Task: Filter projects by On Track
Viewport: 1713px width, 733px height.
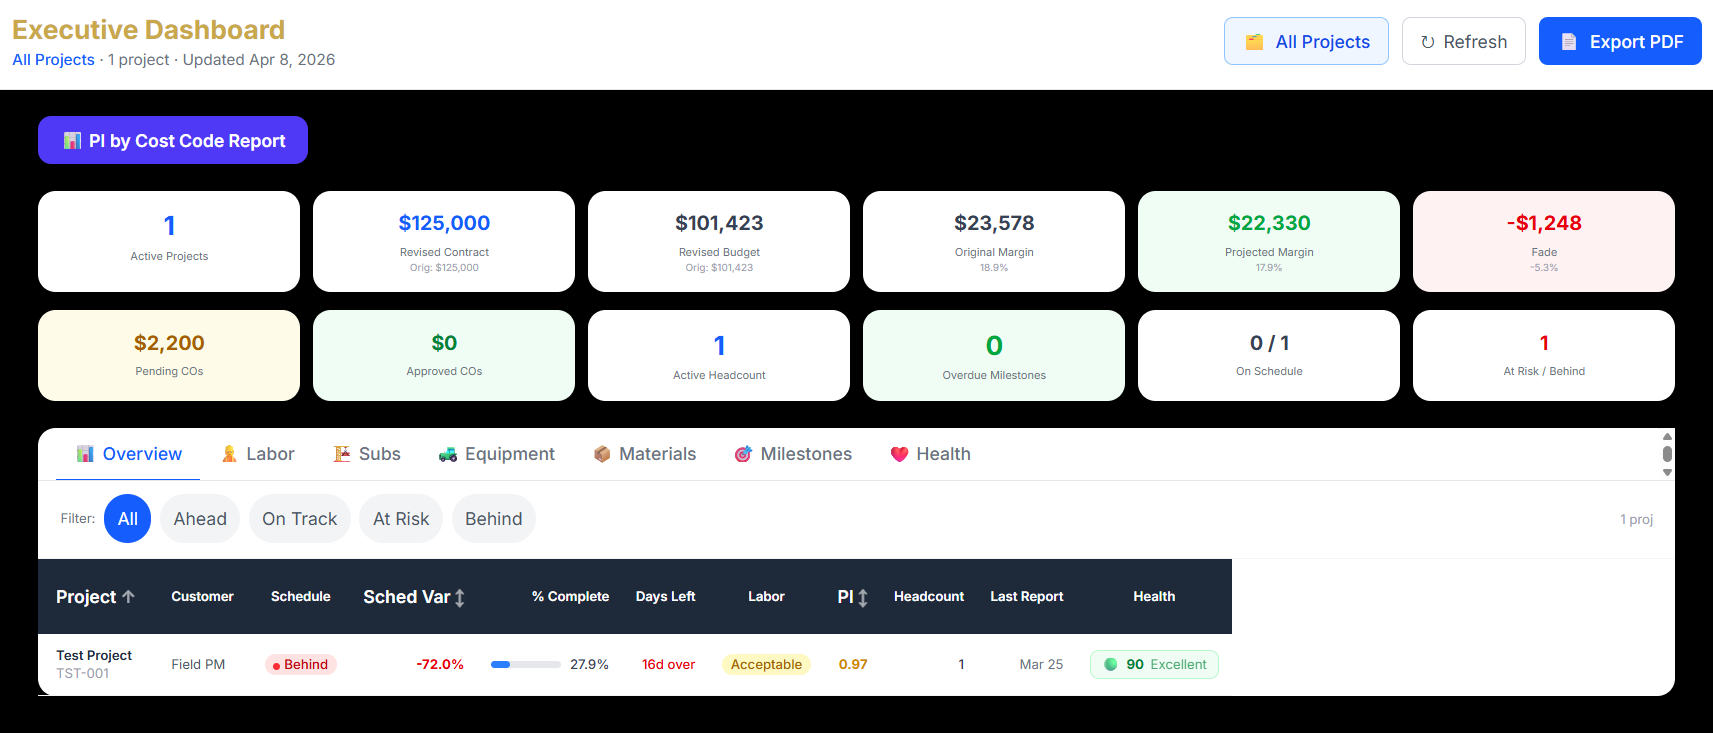Action: click(x=300, y=519)
